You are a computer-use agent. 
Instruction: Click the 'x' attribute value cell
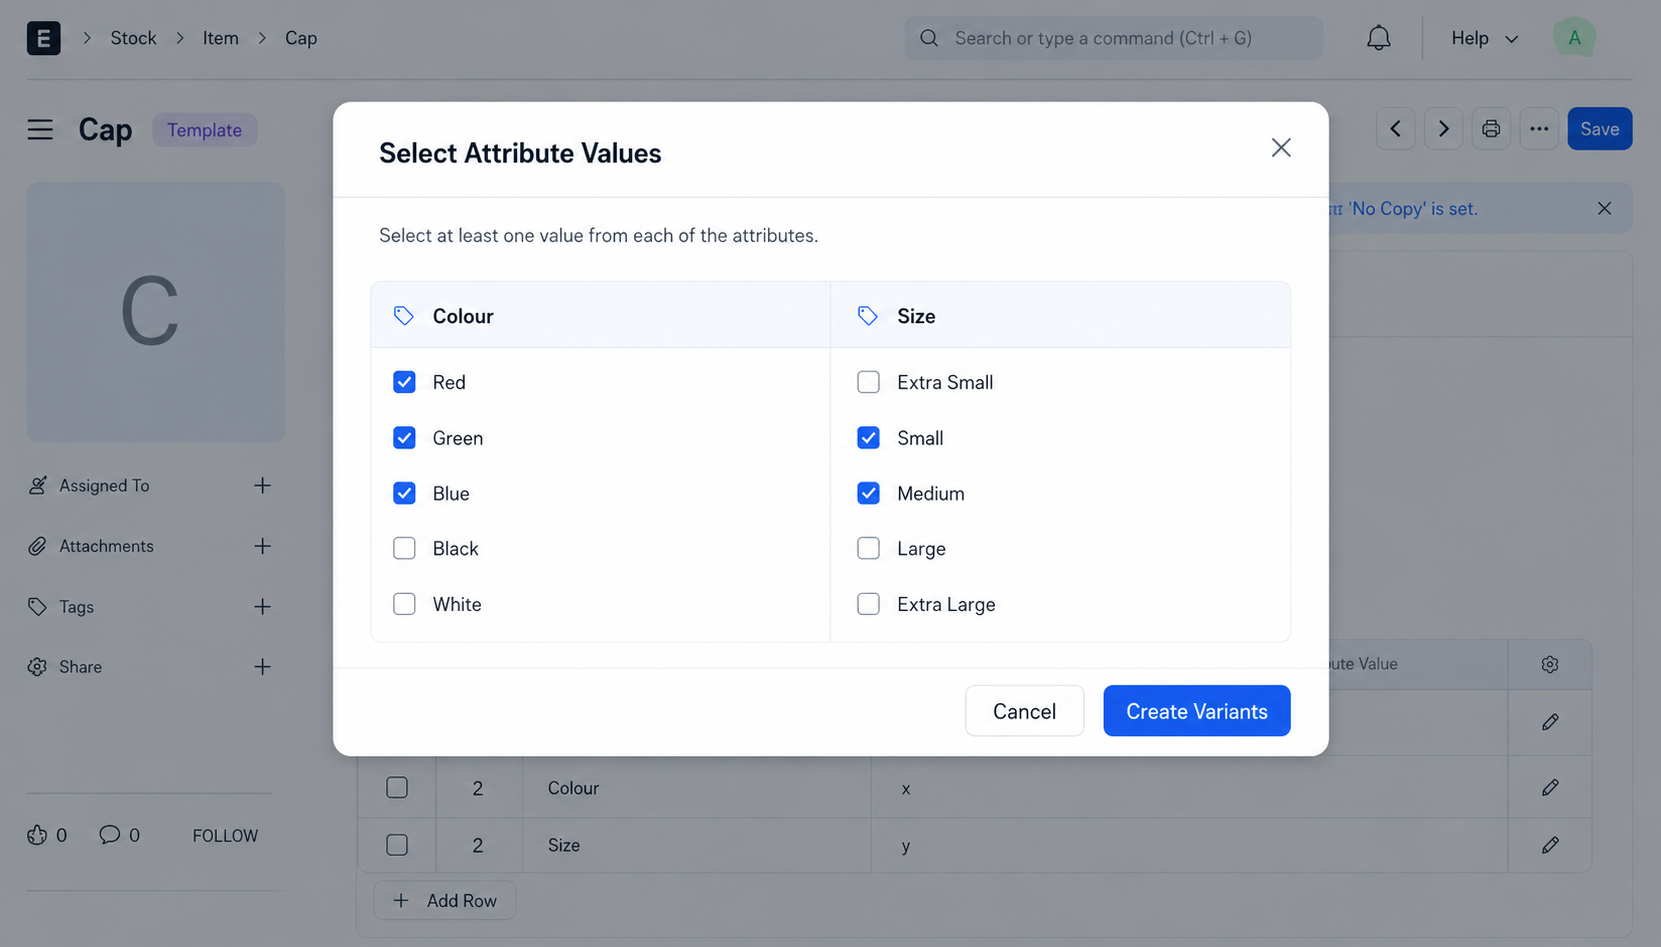click(1189, 788)
